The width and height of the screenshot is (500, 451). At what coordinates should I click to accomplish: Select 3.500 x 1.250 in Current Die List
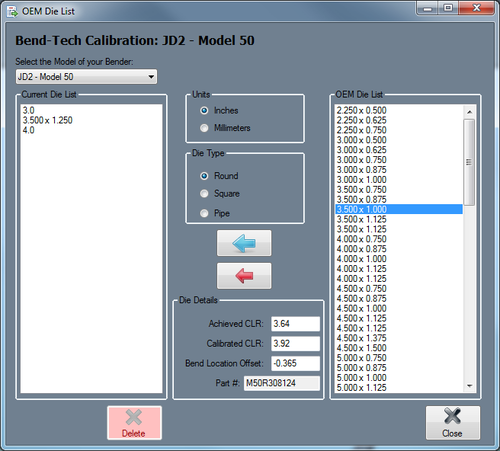tap(91, 120)
